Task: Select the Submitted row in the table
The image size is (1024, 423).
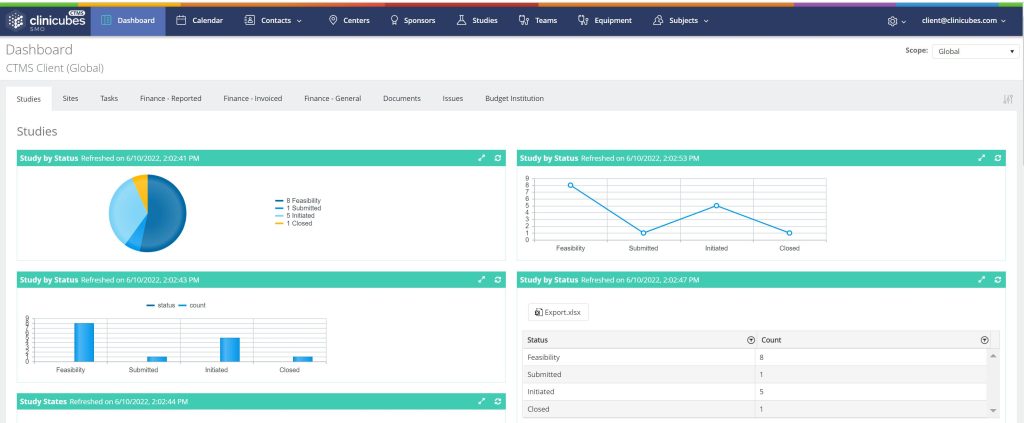Action: [x=755, y=375]
